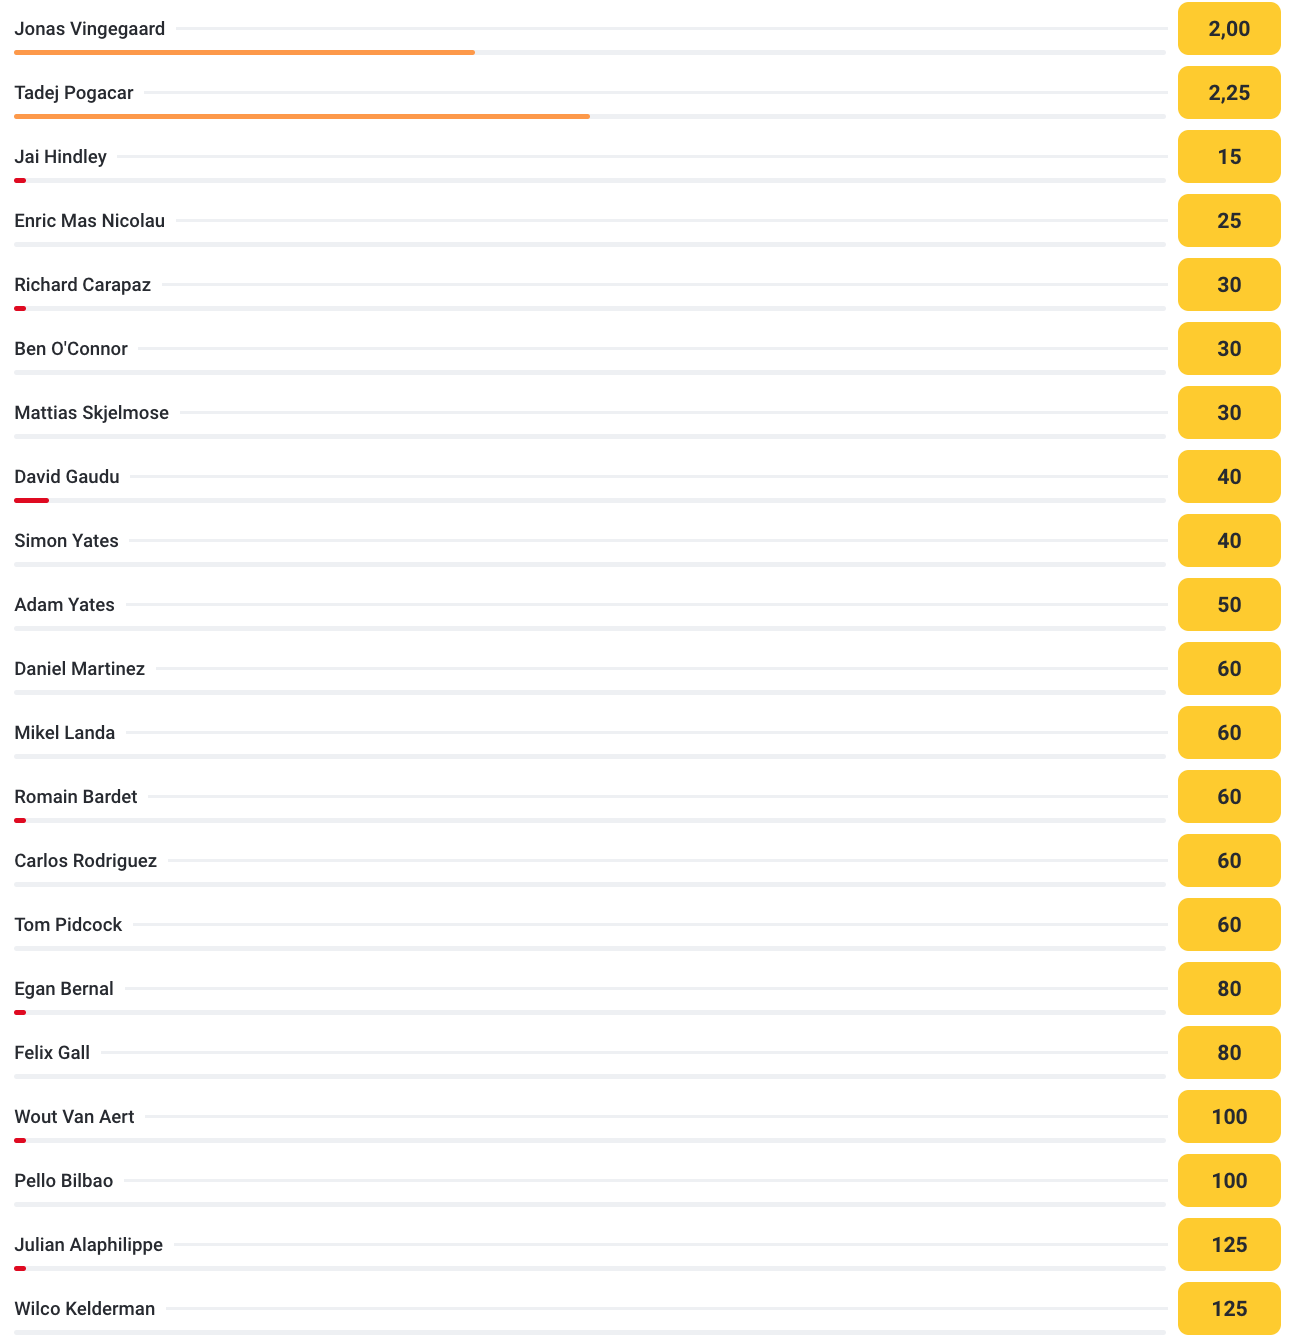1292x1344 pixels.
Task: Select the odds button next to Ben O'Connor
Action: 1229,349
